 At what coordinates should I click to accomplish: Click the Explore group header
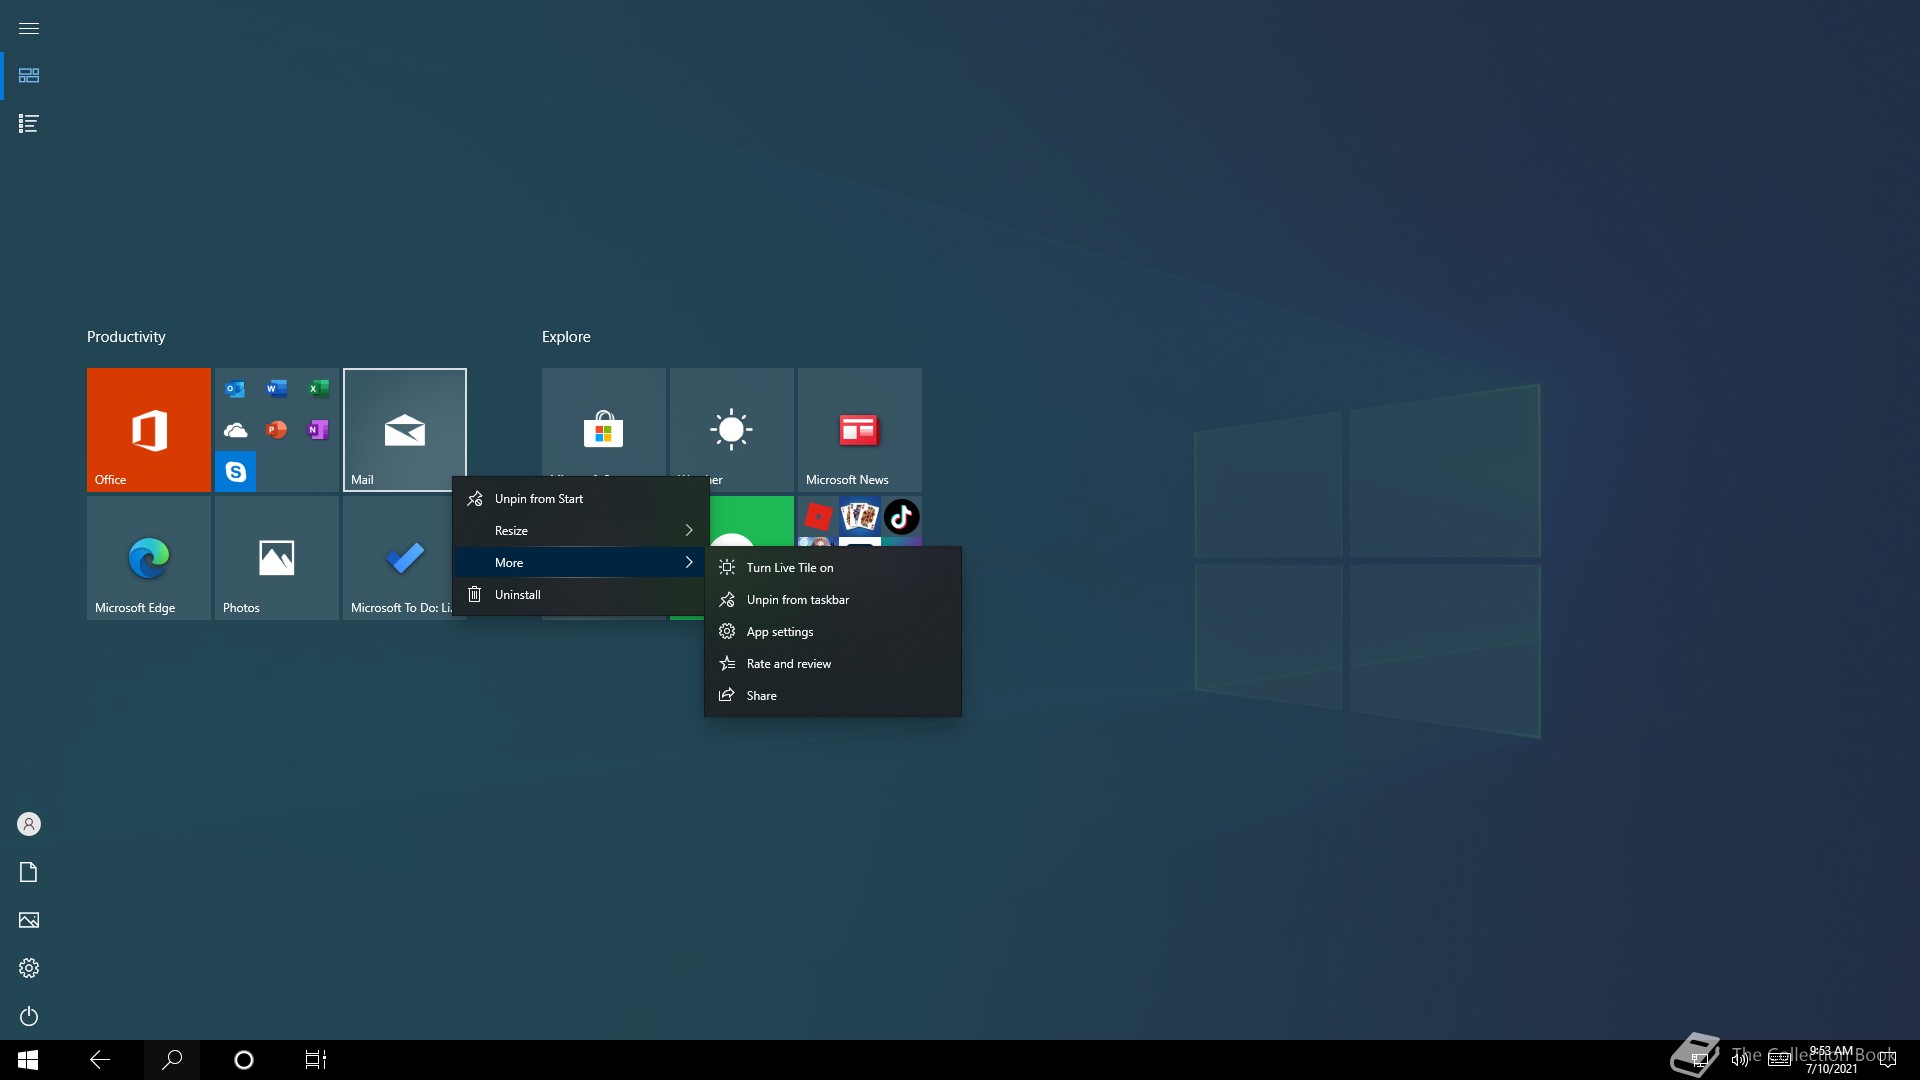pos(566,337)
